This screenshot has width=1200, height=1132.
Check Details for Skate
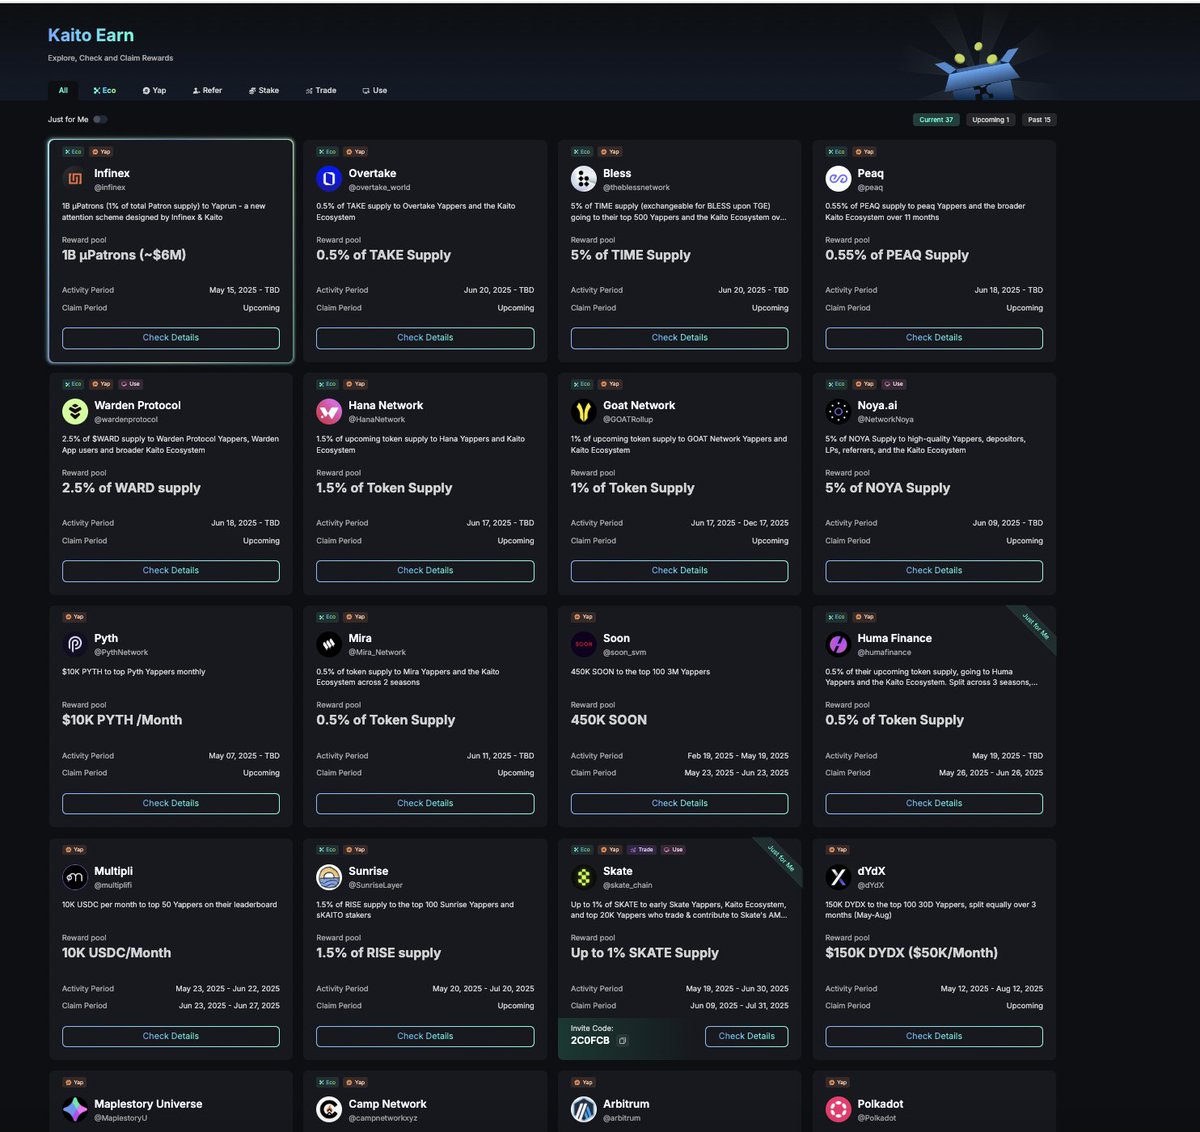point(747,1036)
